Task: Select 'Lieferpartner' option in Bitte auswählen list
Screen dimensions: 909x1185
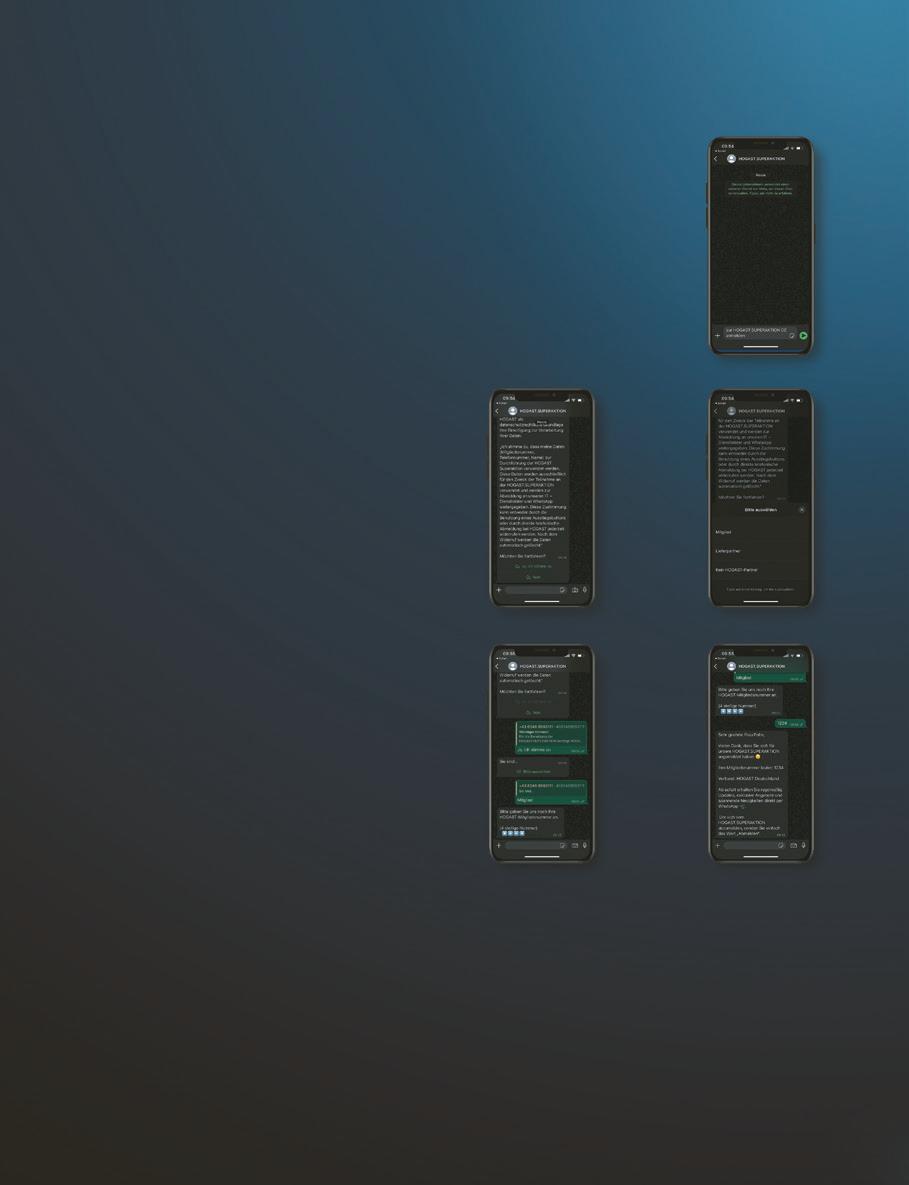Action: [761, 551]
